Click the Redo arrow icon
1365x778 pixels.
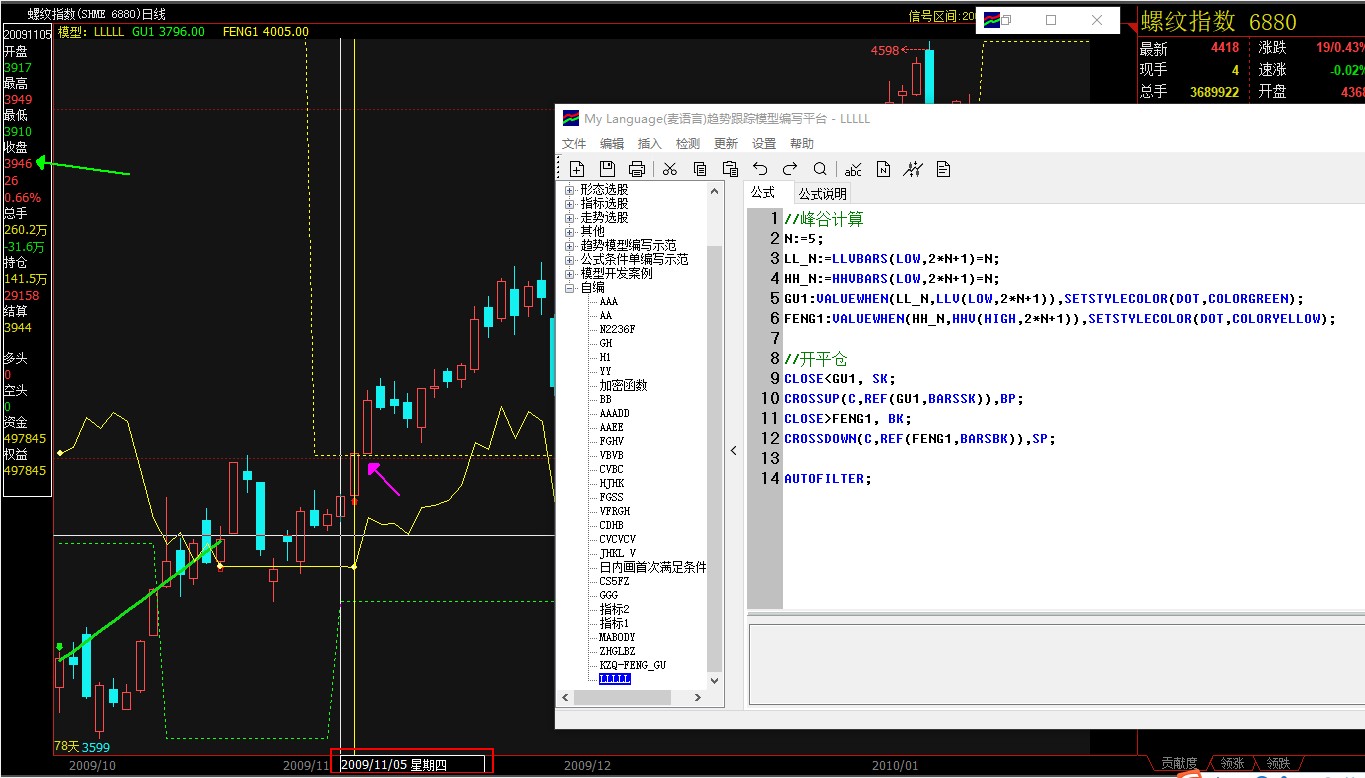pyautogui.click(x=790, y=169)
